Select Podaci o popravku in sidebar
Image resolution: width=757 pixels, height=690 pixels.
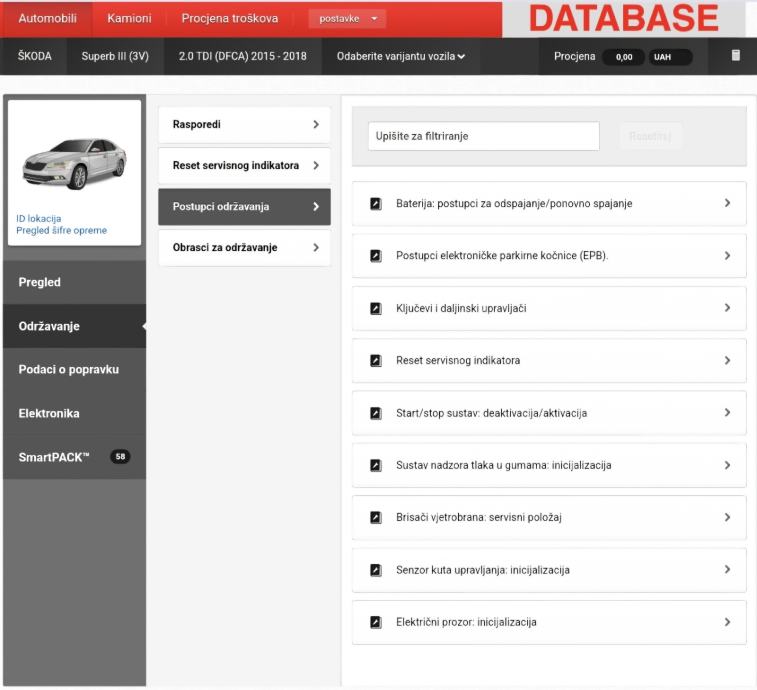pyautogui.click(x=69, y=369)
